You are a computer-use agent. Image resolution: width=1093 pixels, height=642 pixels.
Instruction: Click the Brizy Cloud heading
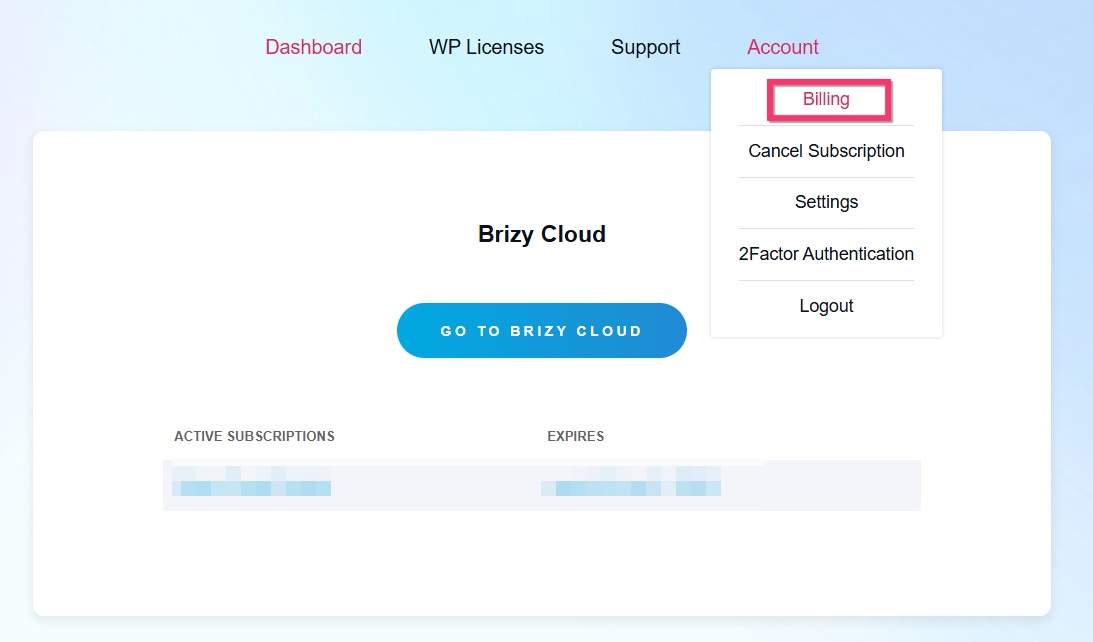pos(542,234)
